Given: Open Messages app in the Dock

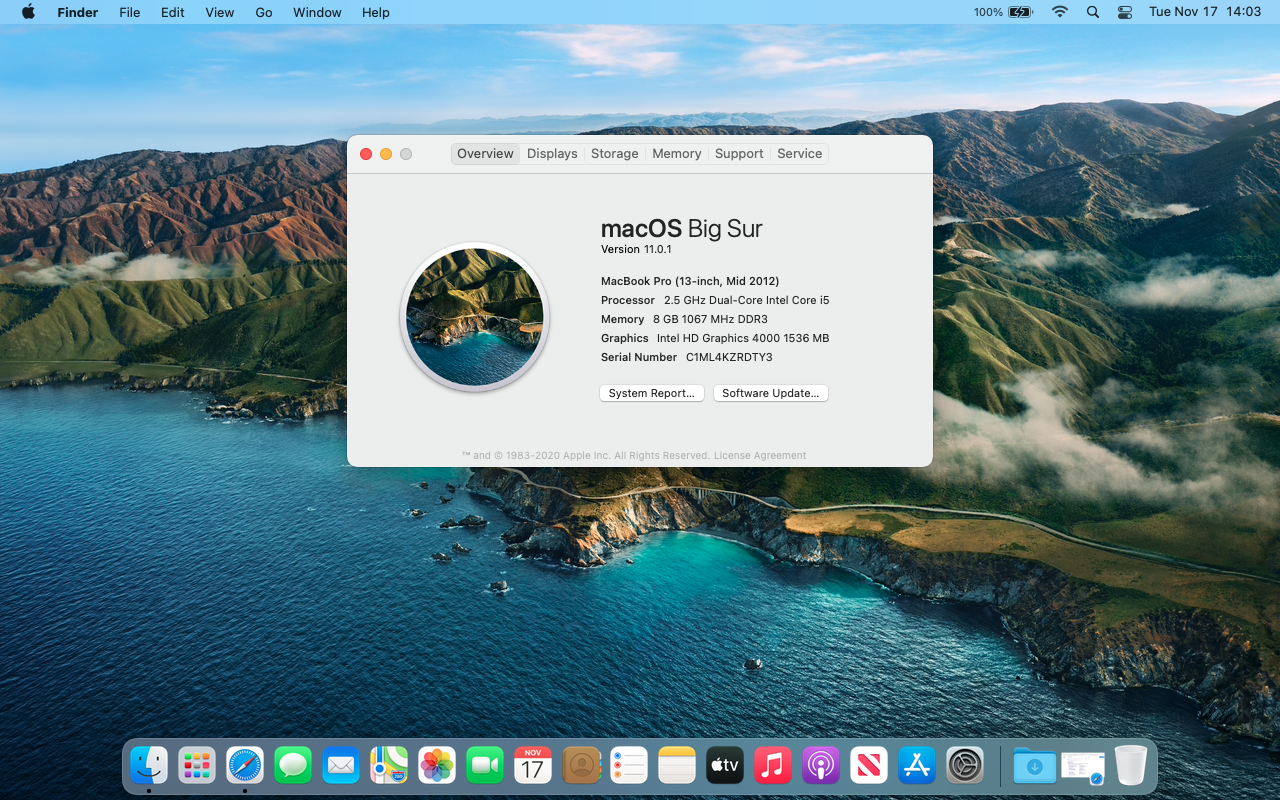Looking at the screenshot, I should tap(293, 766).
